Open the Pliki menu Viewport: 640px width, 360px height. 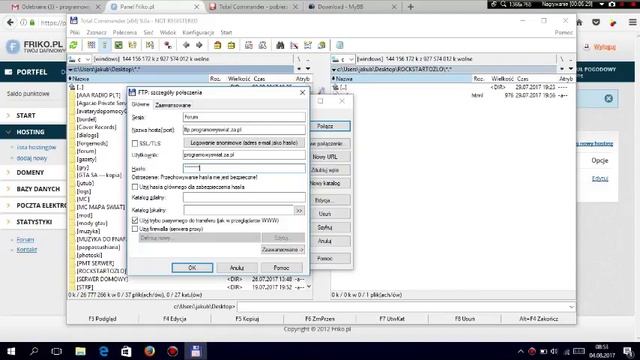click(x=75, y=33)
